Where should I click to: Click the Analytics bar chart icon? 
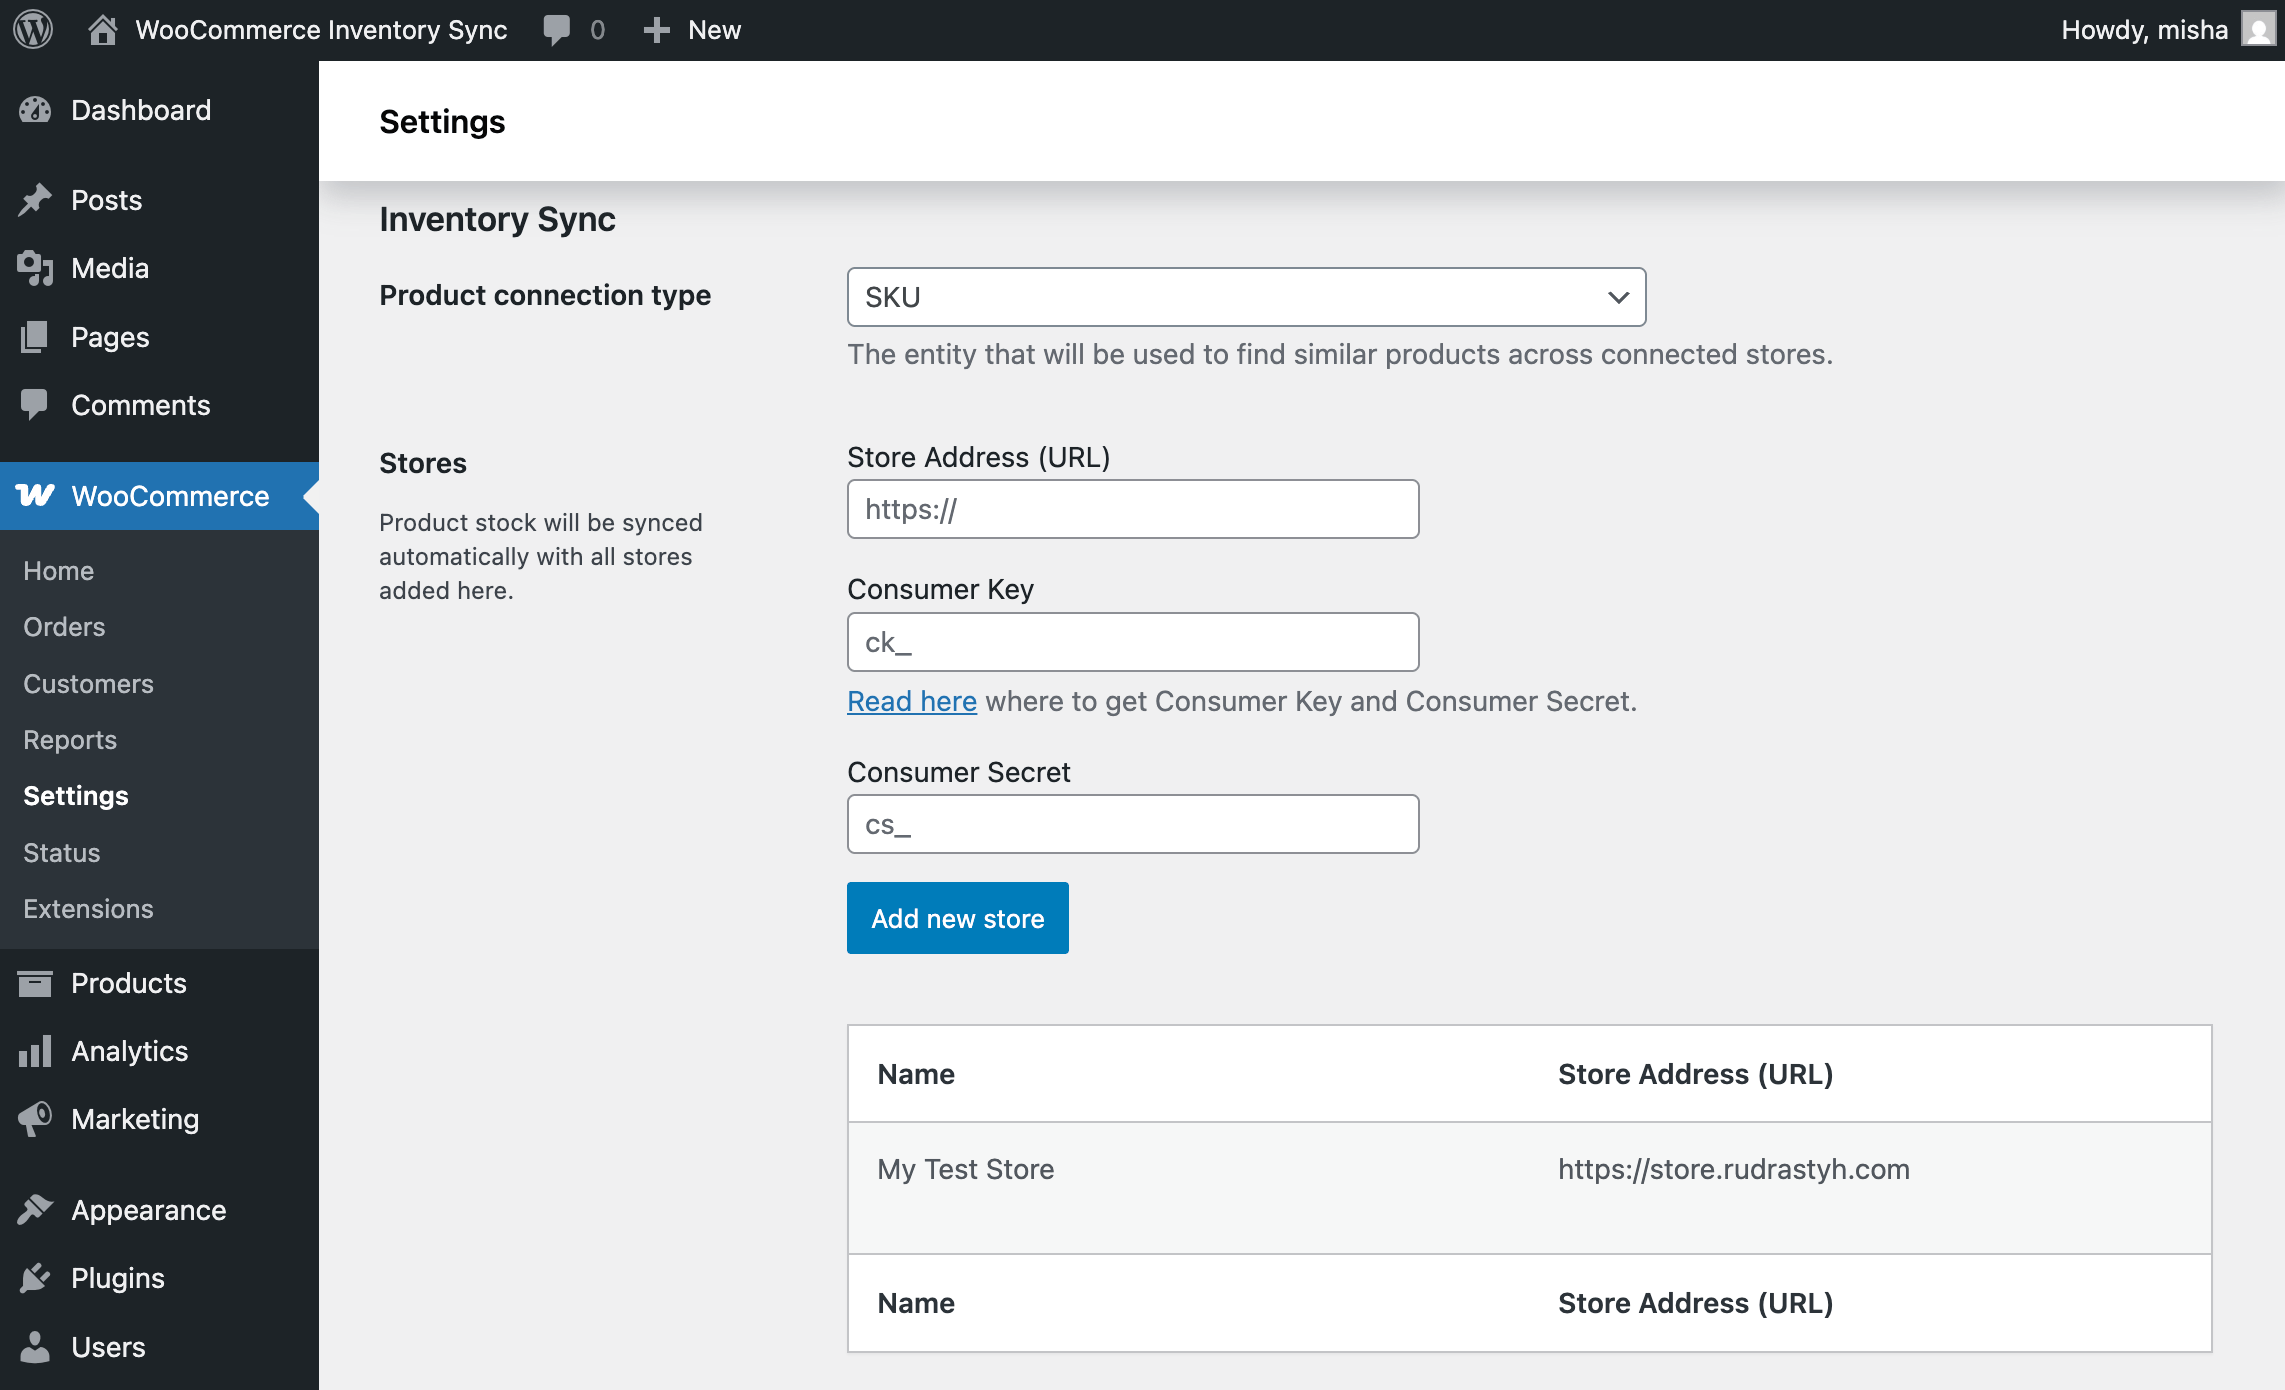point(35,1051)
